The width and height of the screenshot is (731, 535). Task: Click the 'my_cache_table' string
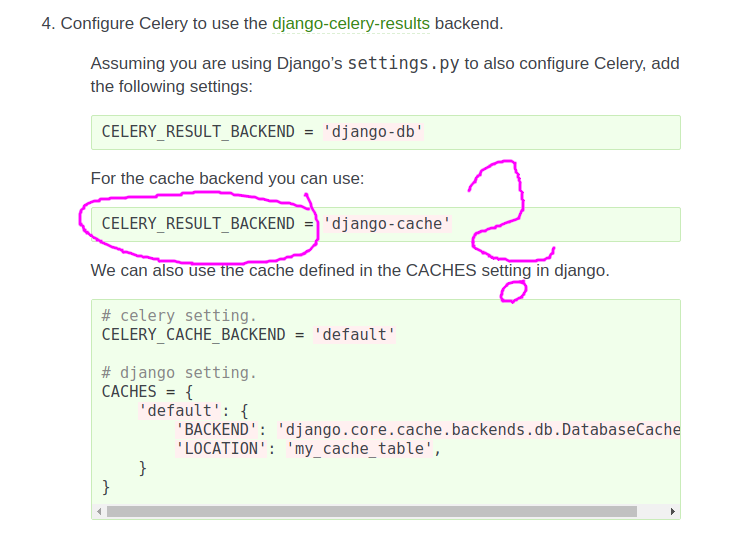pyautogui.click(x=359, y=449)
